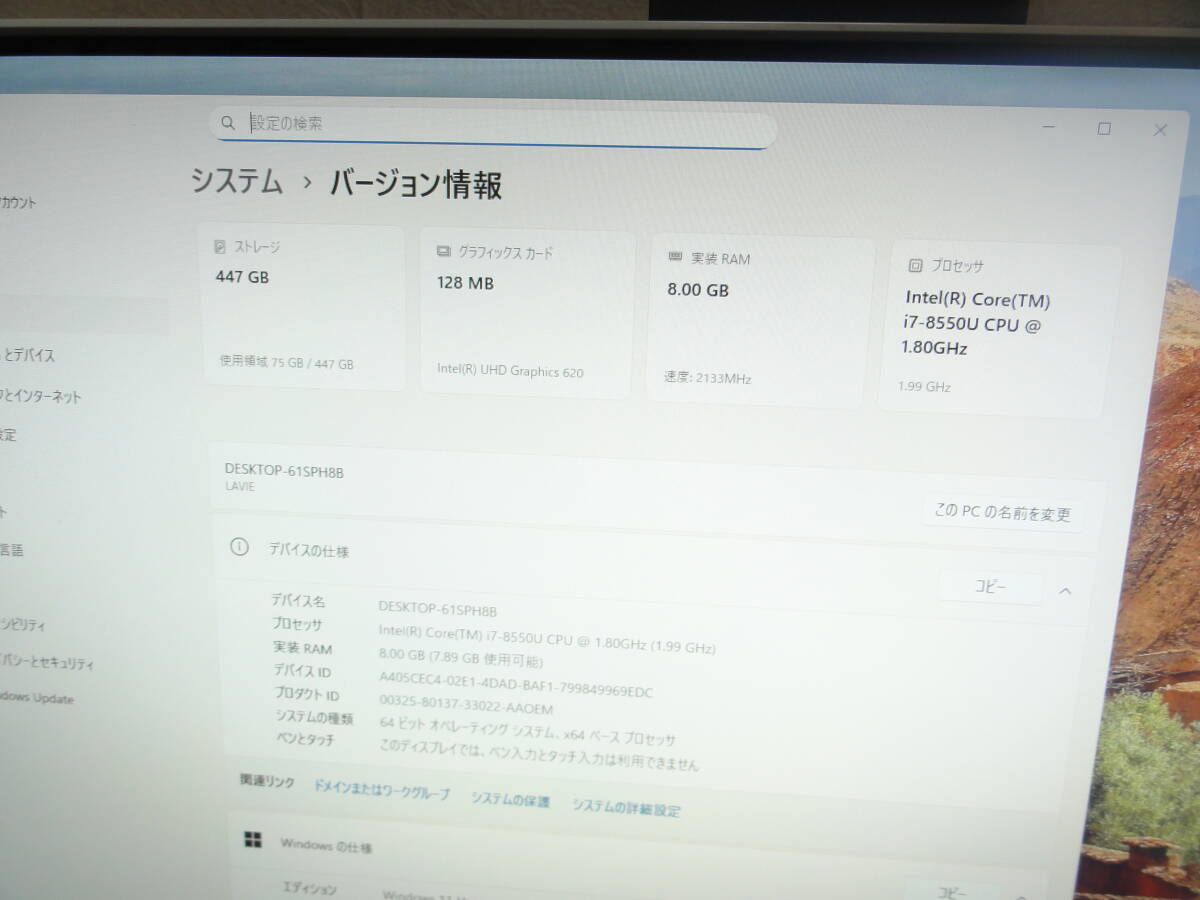Click the RAM icon beside 実装 RAM

[x=675, y=258]
